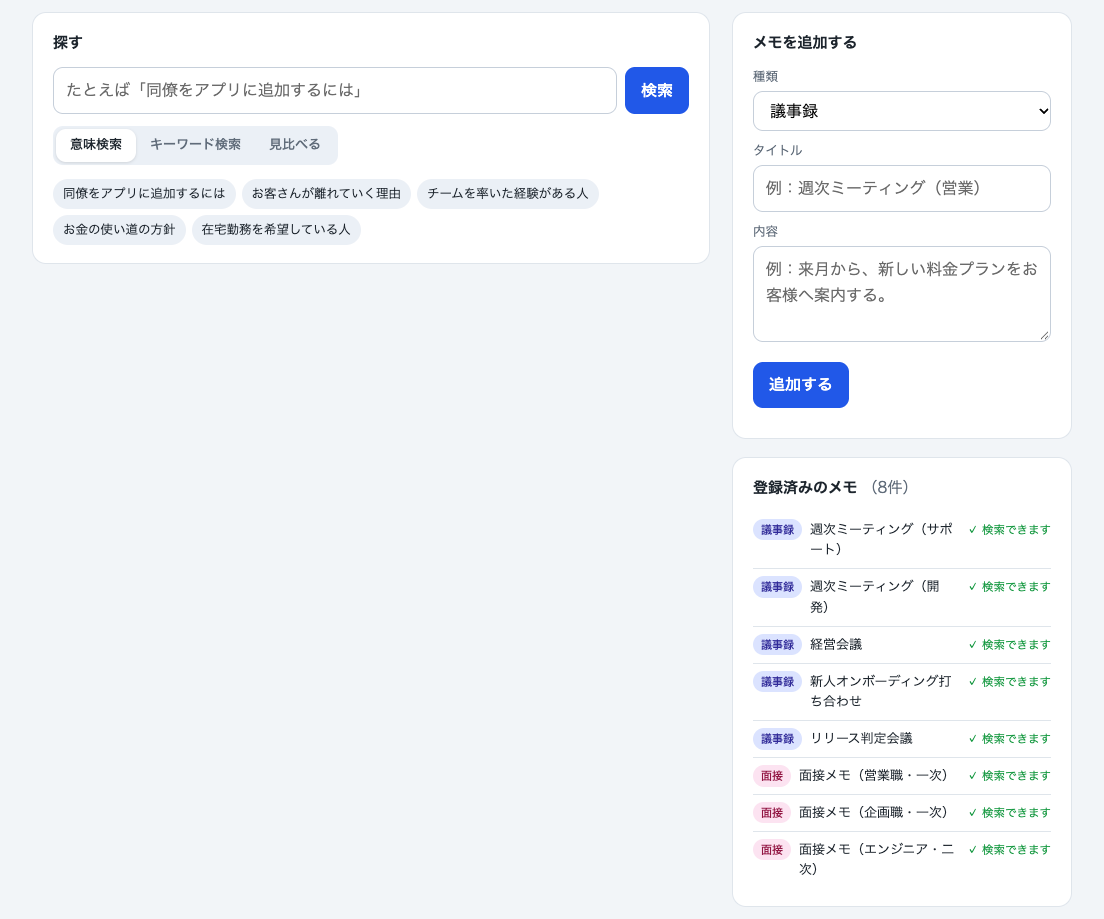1104x919 pixels.
Task: Click the （8件）memo count text
Action: coord(889,487)
